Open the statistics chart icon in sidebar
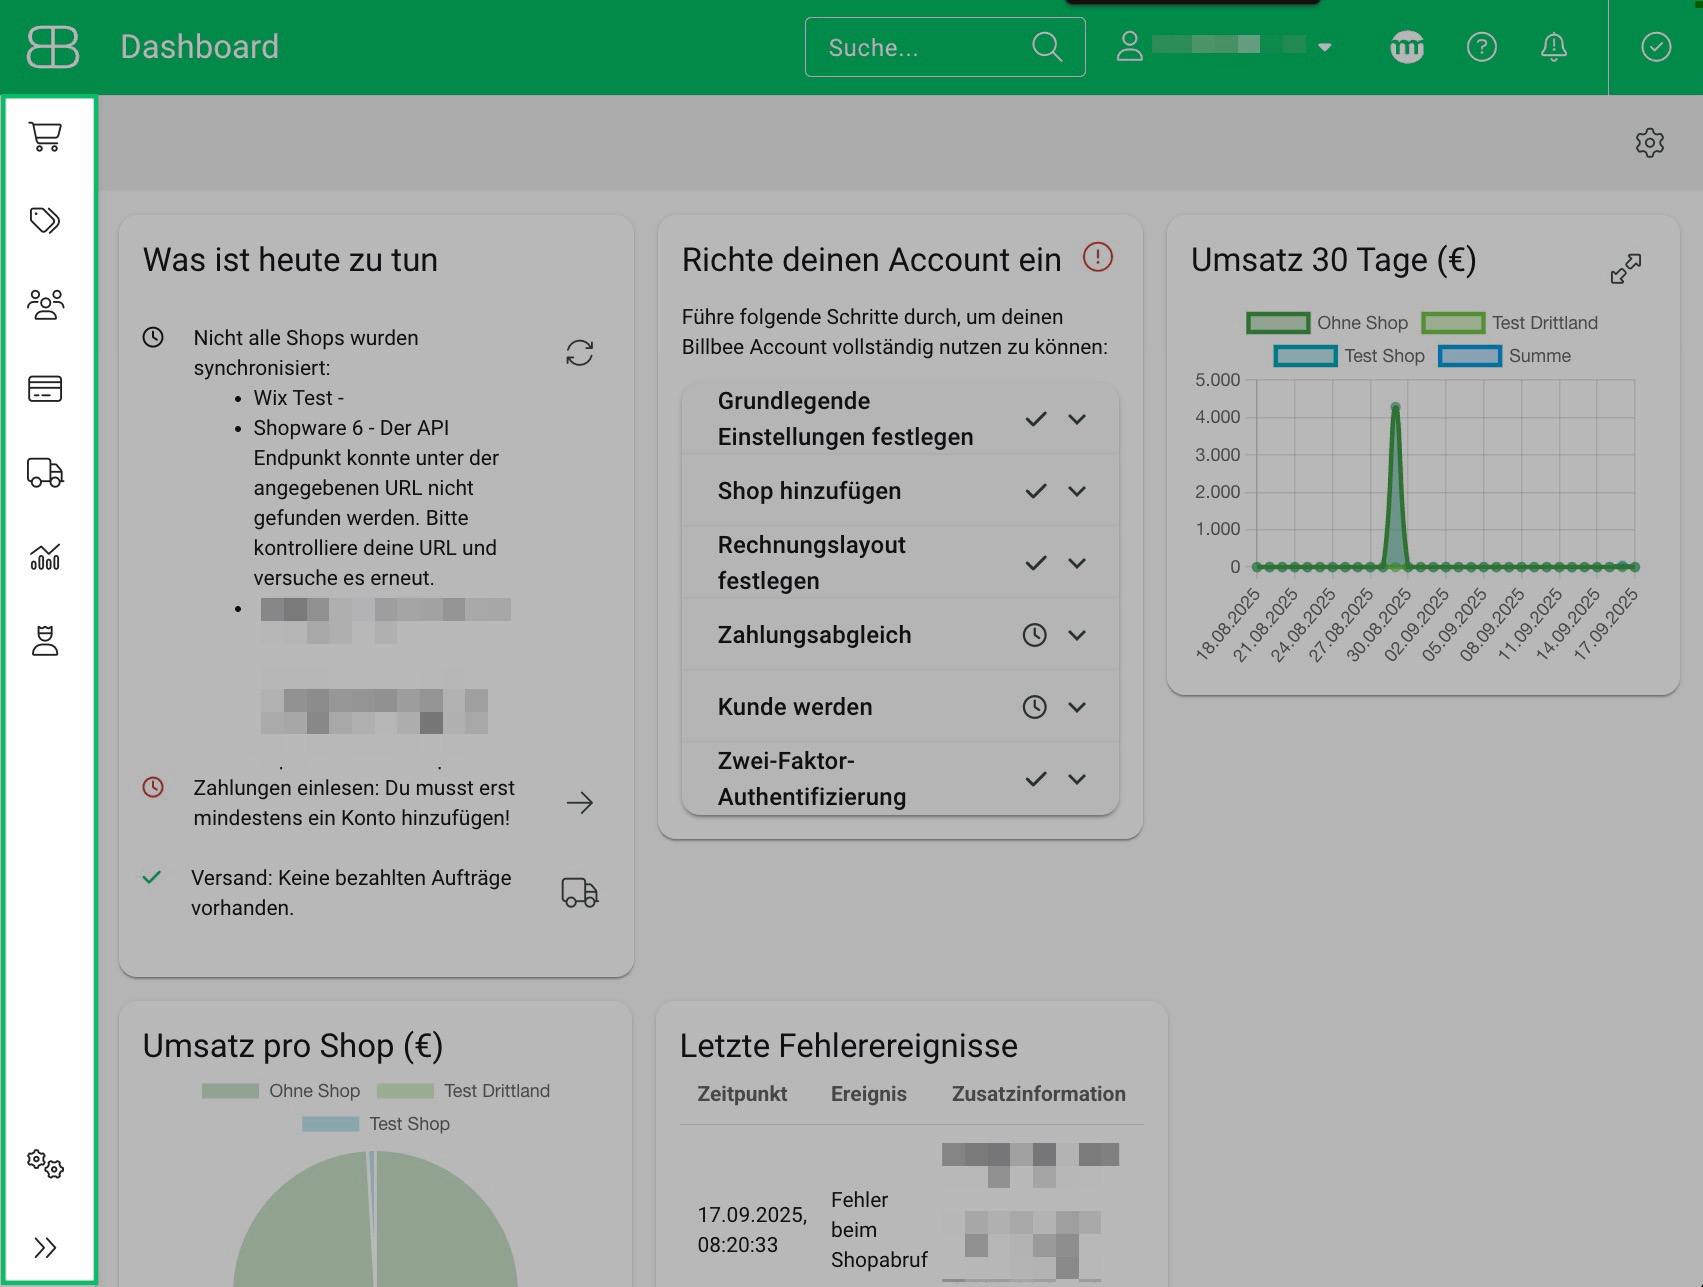Screen dimensions: 1703x1287 click(45, 557)
